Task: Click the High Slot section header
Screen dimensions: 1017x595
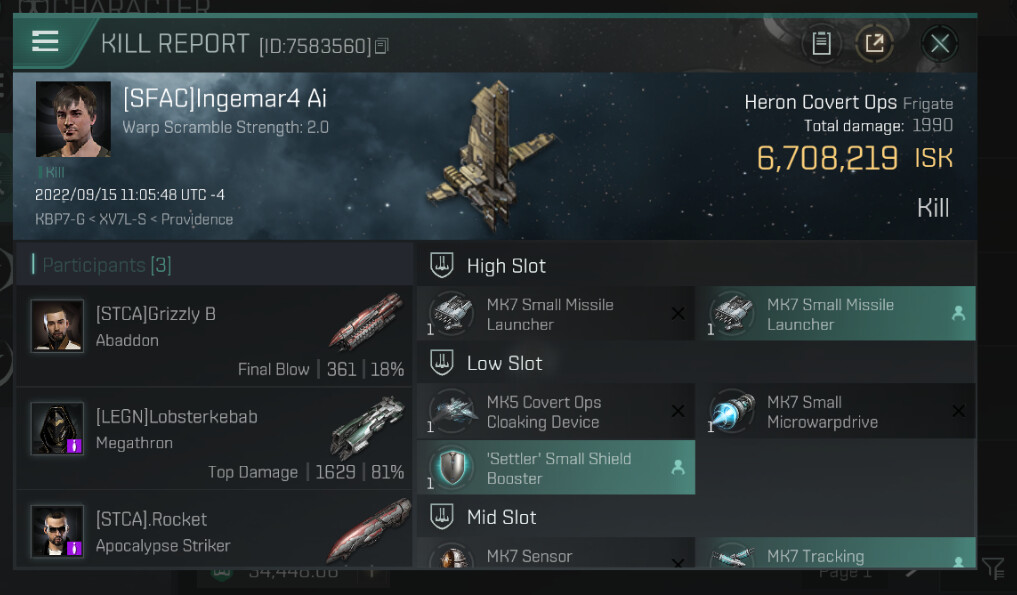Action: pos(506,266)
